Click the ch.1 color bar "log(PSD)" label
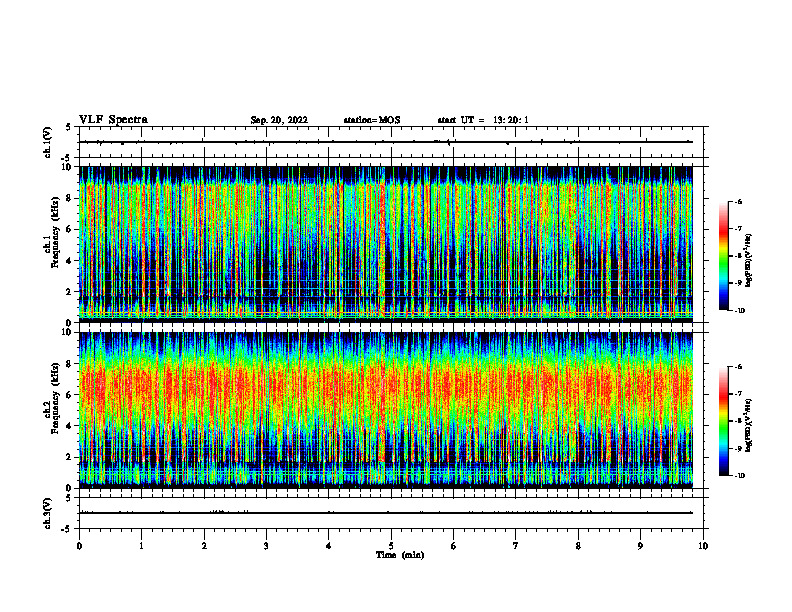 (749, 261)
